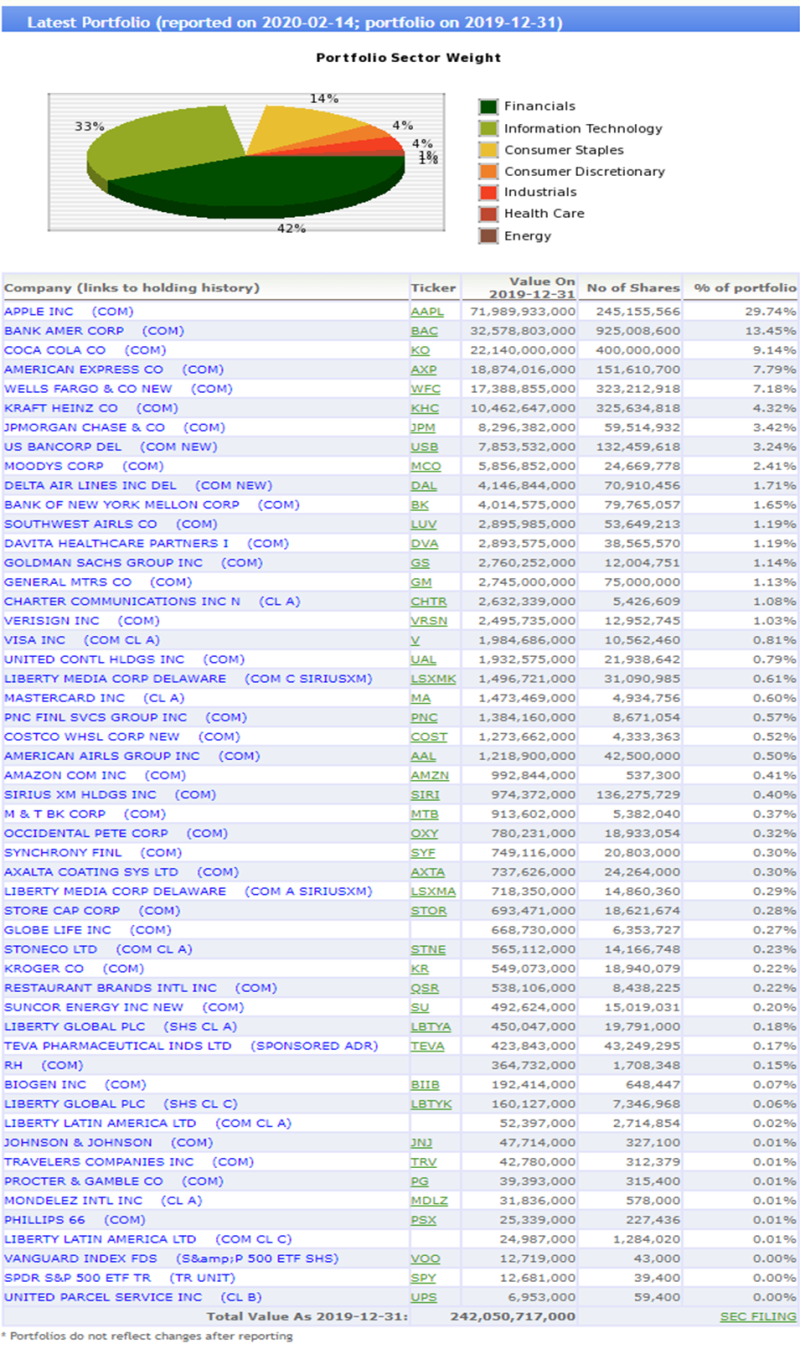Click the SIRI ticker link

point(425,794)
